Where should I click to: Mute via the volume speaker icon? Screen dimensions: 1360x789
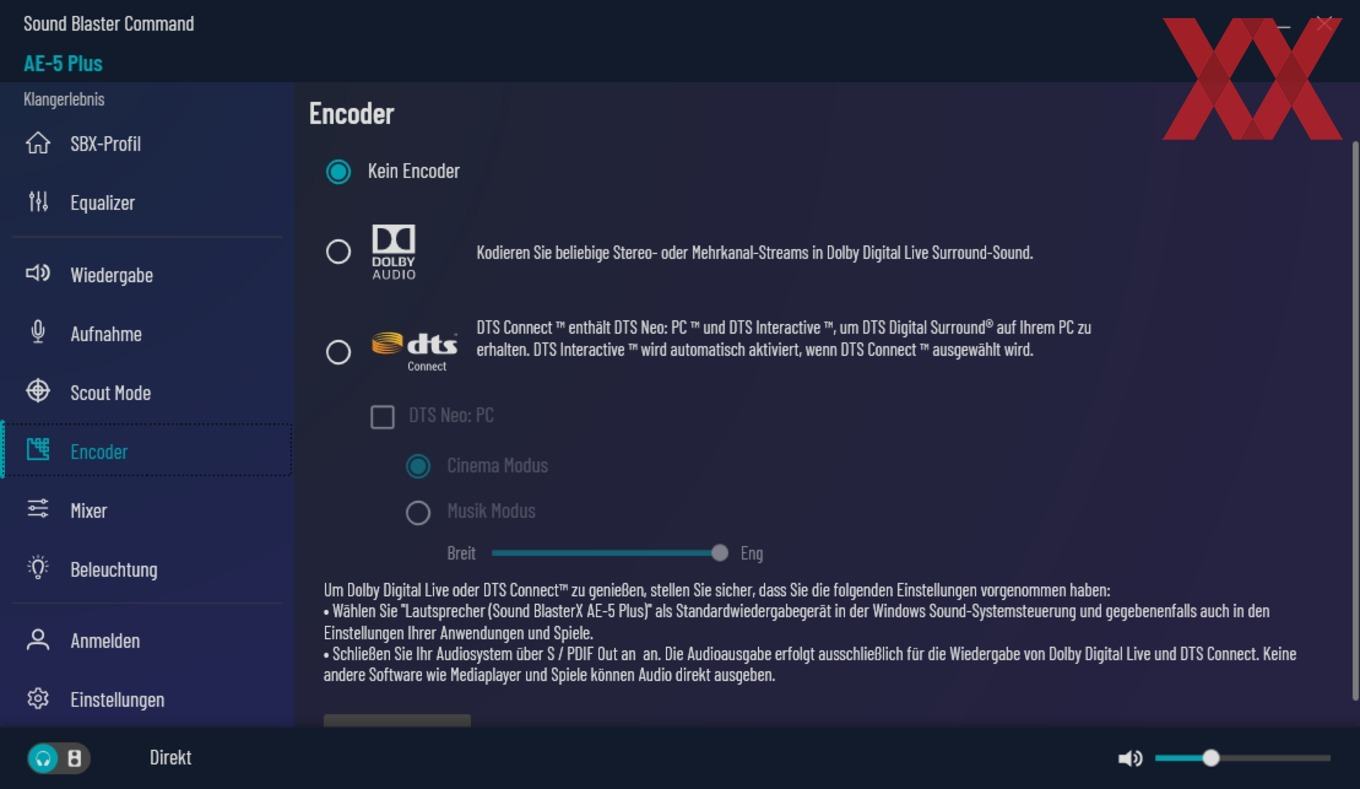1130,758
